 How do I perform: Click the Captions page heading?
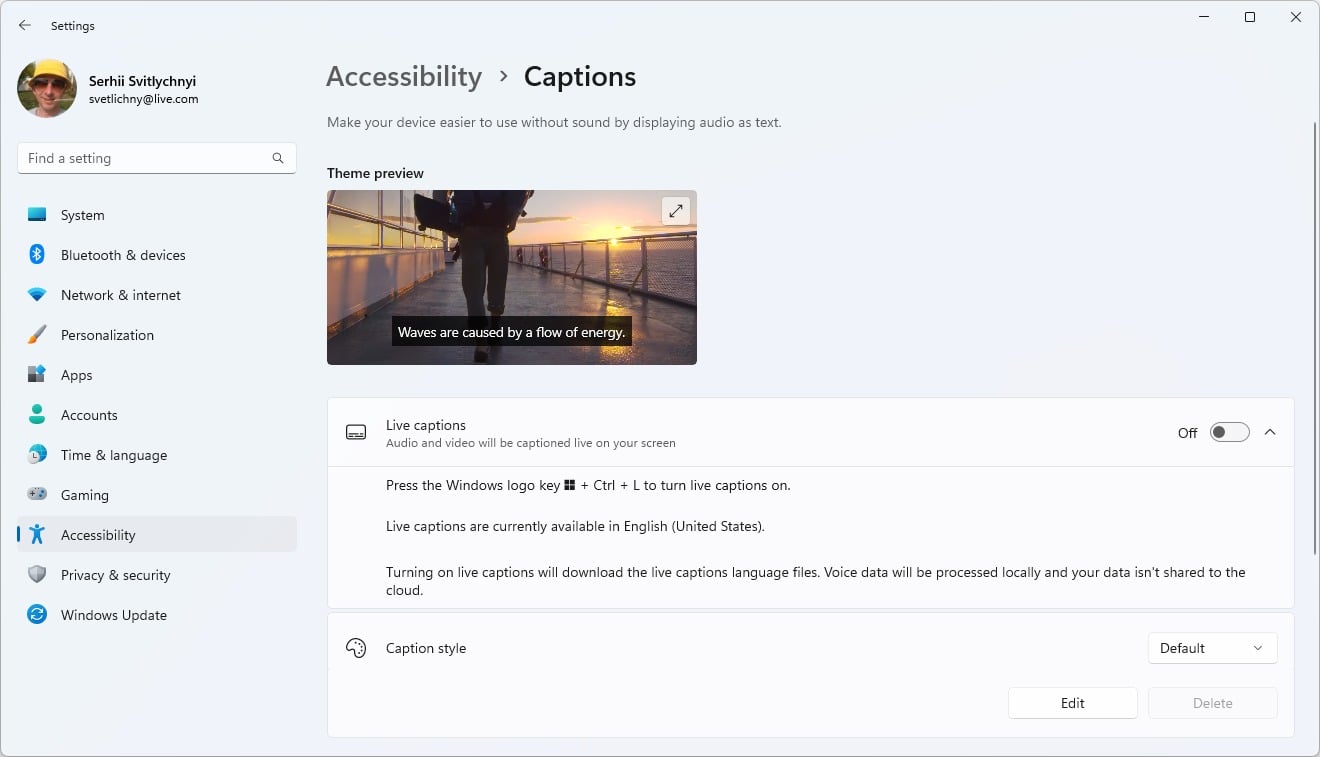point(580,77)
